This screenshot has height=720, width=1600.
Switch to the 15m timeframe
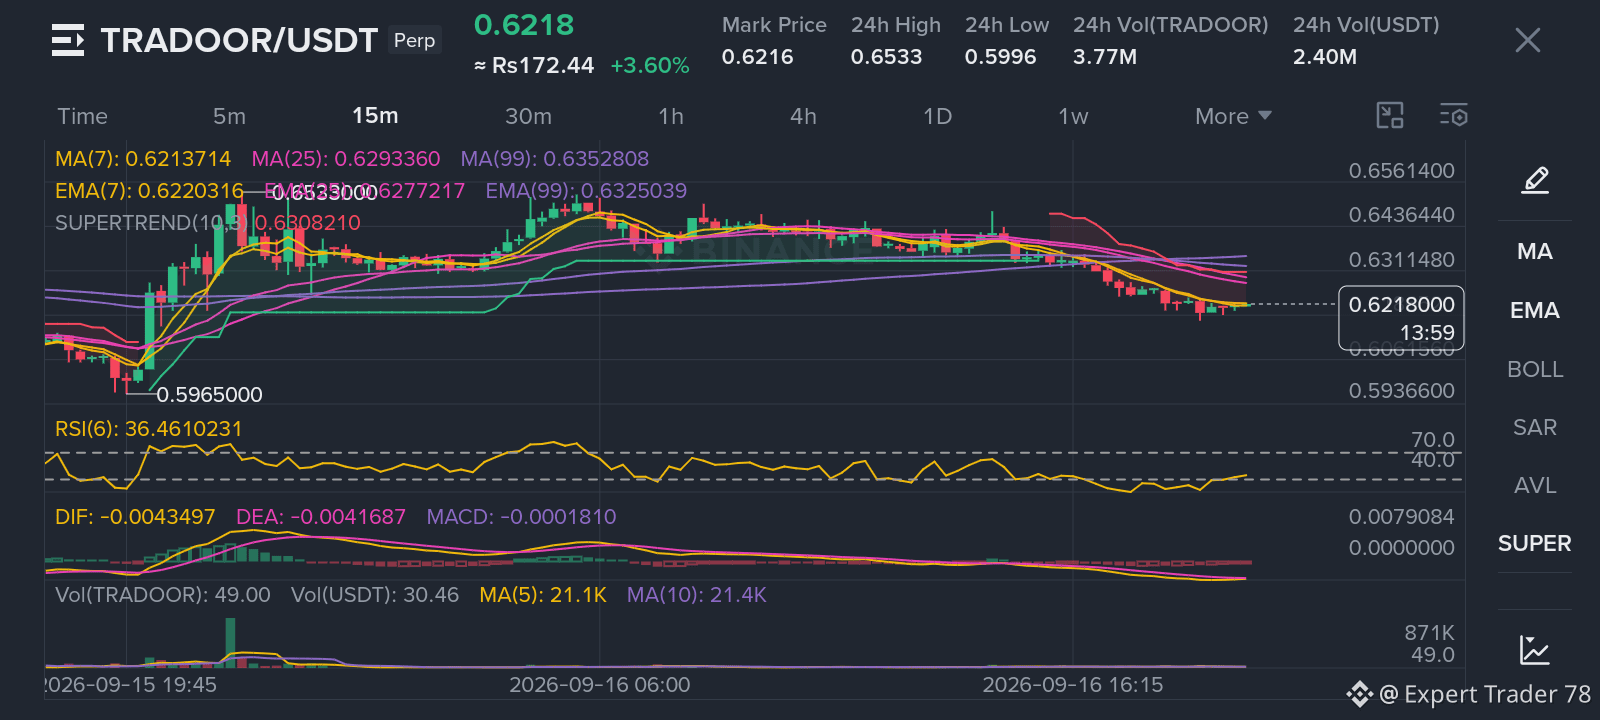(375, 116)
